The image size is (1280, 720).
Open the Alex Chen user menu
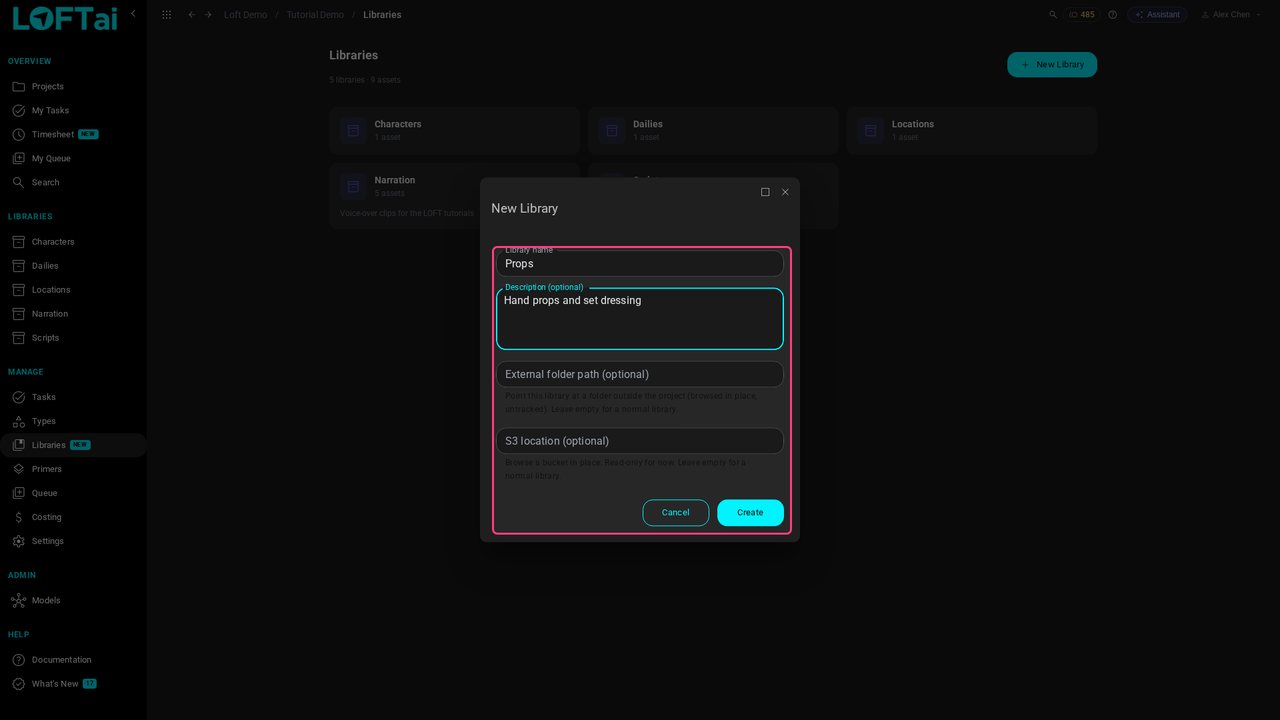(1231, 15)
